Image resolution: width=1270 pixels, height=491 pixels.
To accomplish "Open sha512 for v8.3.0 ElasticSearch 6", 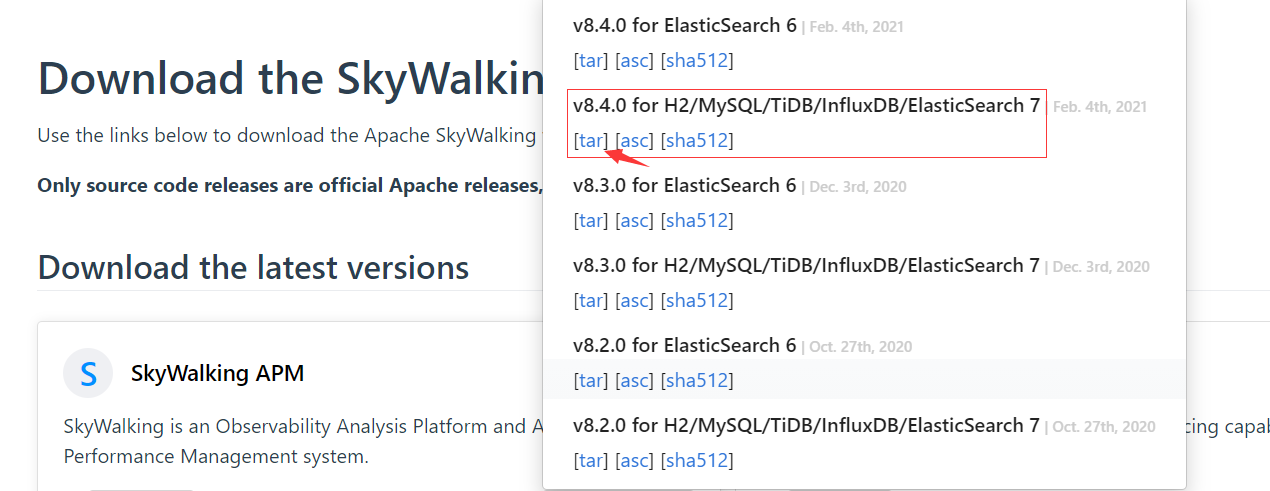I will point(697,220).
